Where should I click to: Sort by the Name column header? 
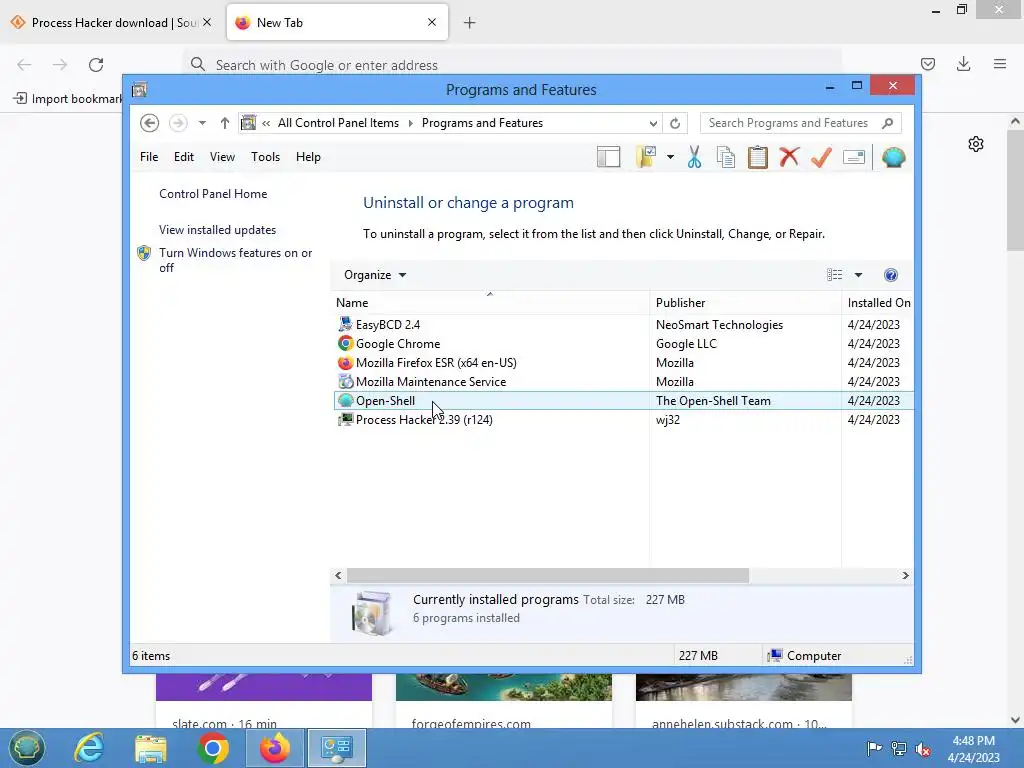(x=490, y=302)
